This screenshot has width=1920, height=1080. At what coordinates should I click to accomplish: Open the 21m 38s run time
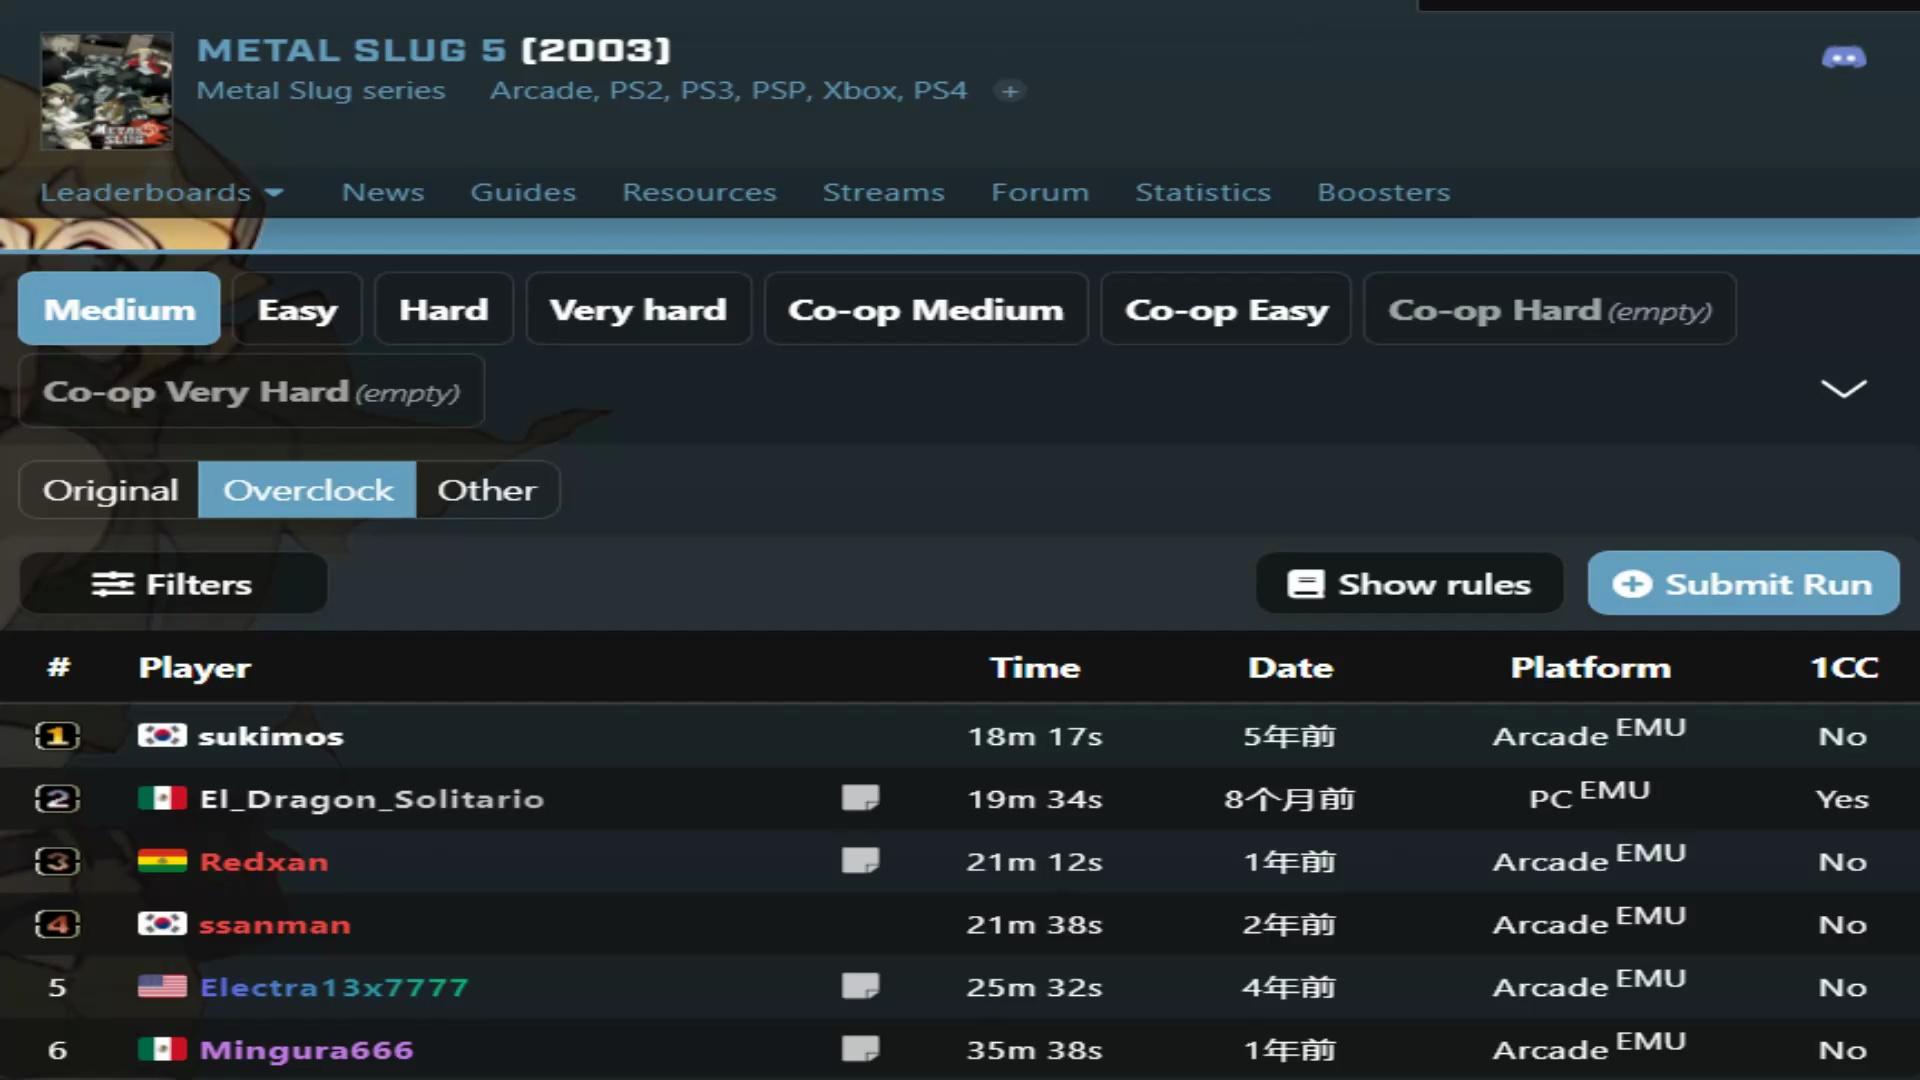(1034, 925)
